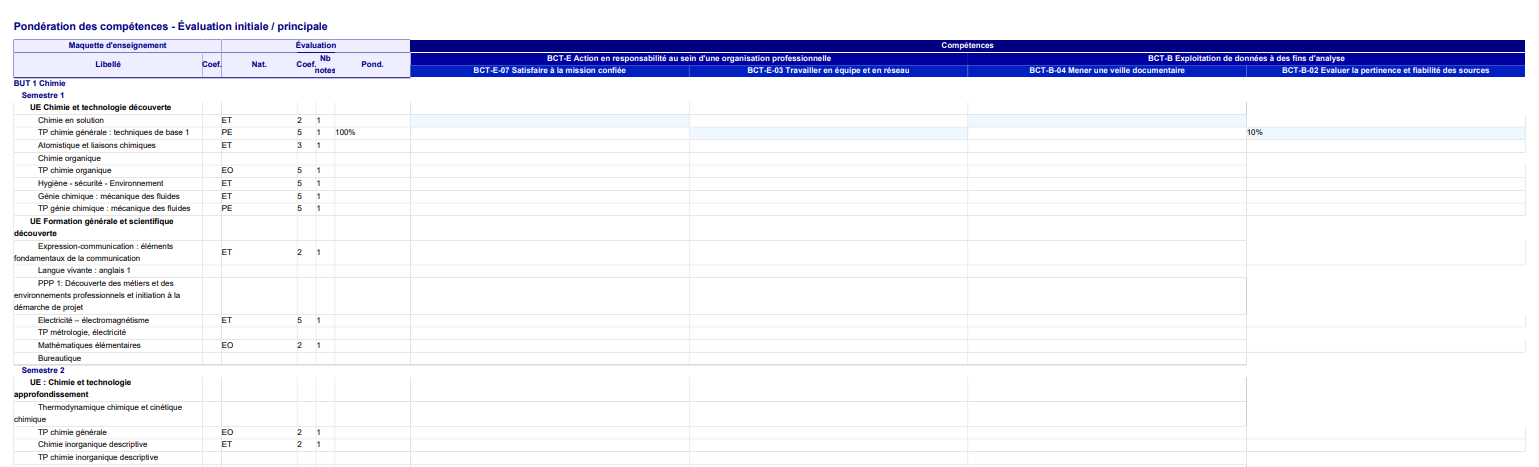
Task: Open the Semestre 2 section
Action: pos(43,370)
